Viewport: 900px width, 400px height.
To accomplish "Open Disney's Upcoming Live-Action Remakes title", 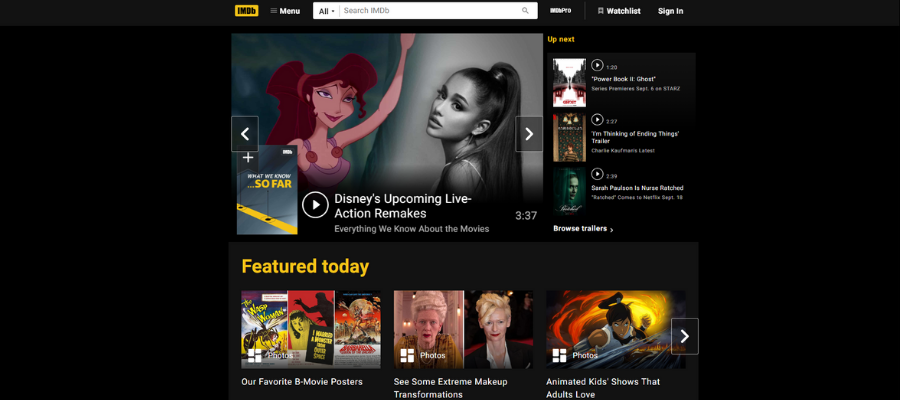I will (402, 206).
